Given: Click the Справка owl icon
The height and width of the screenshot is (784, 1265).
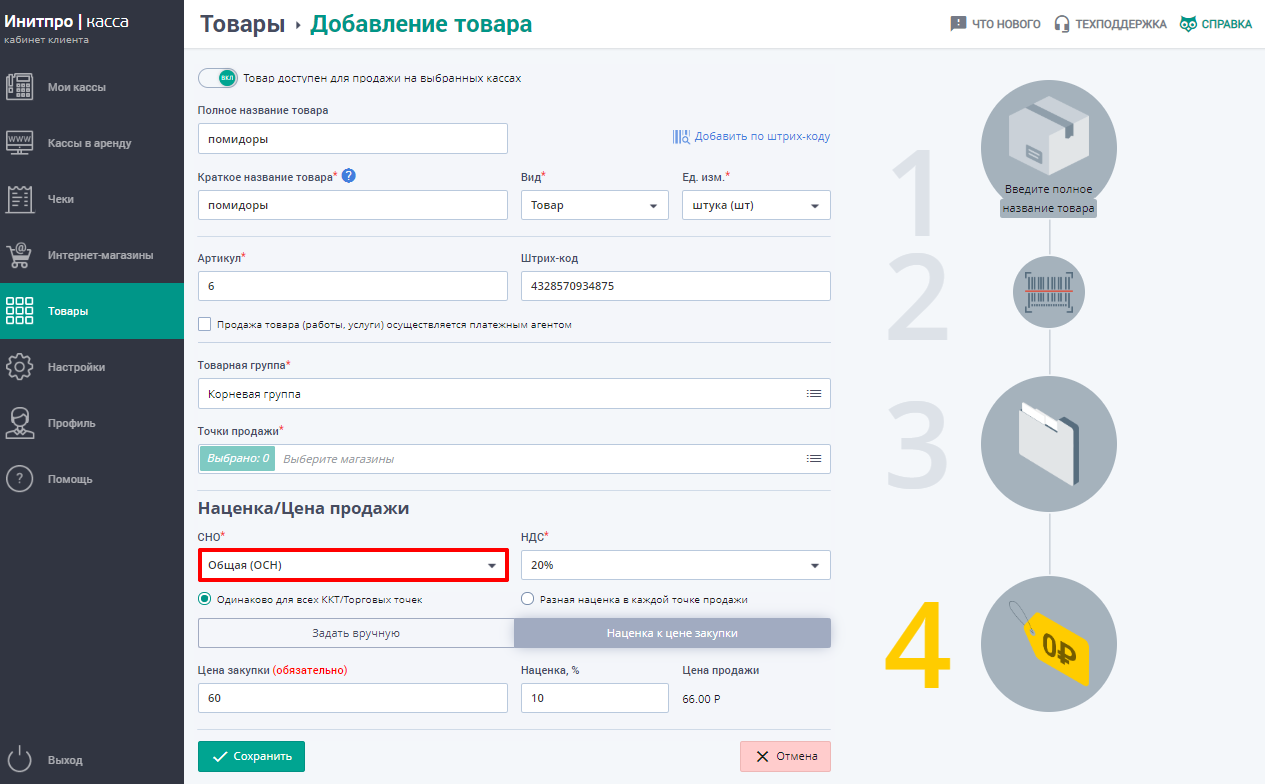Looking at the screenshot, I should pyautogui.click(x=1188, y=24).
